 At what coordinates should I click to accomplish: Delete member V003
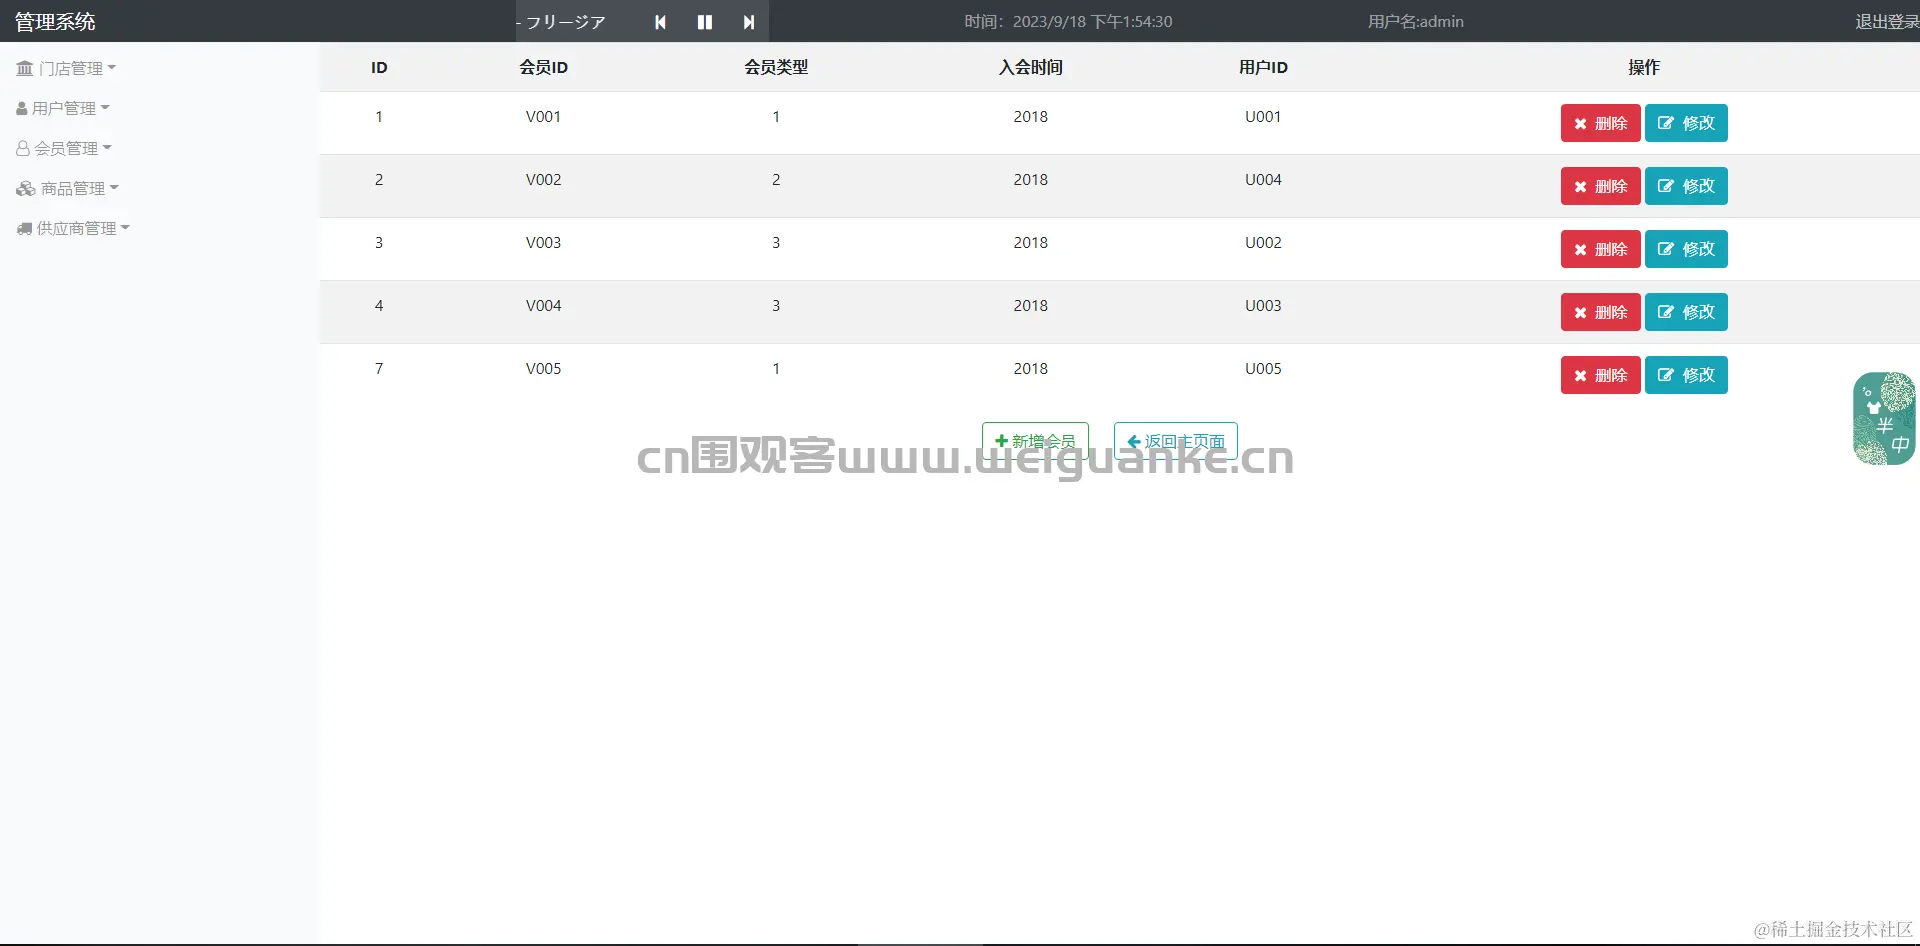point(1600,249)
